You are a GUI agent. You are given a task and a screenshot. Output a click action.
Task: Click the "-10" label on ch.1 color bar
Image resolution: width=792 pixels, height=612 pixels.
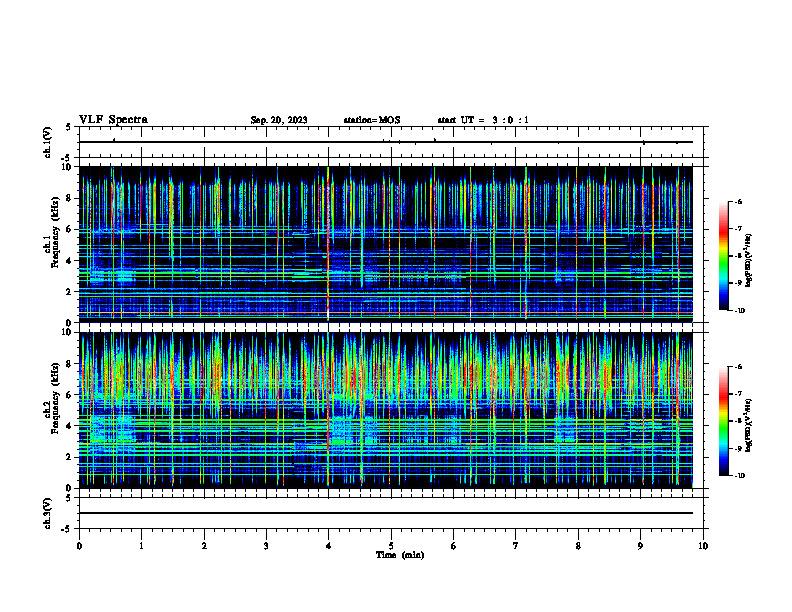coord(739,310)
